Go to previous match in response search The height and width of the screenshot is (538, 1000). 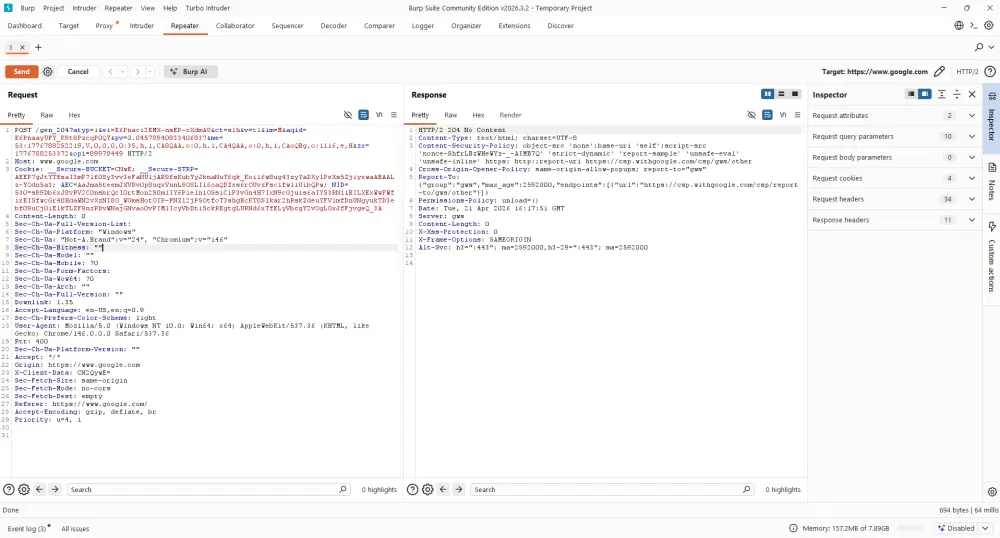[x=443, y=490]
